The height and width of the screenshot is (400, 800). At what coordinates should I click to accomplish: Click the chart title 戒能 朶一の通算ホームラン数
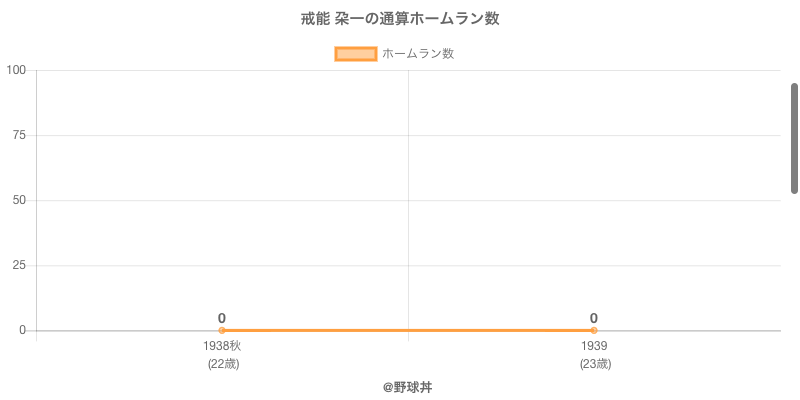400,19
